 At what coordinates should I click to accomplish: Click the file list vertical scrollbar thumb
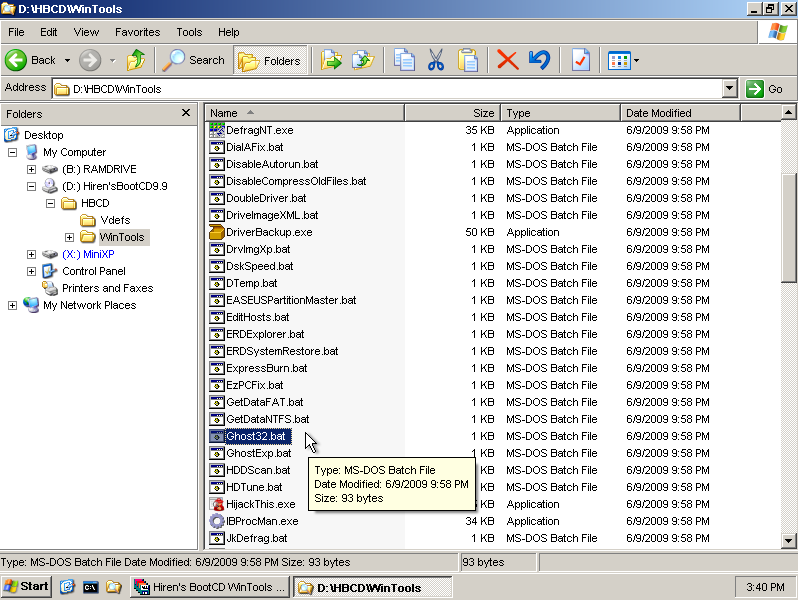(x=788, y=227)
